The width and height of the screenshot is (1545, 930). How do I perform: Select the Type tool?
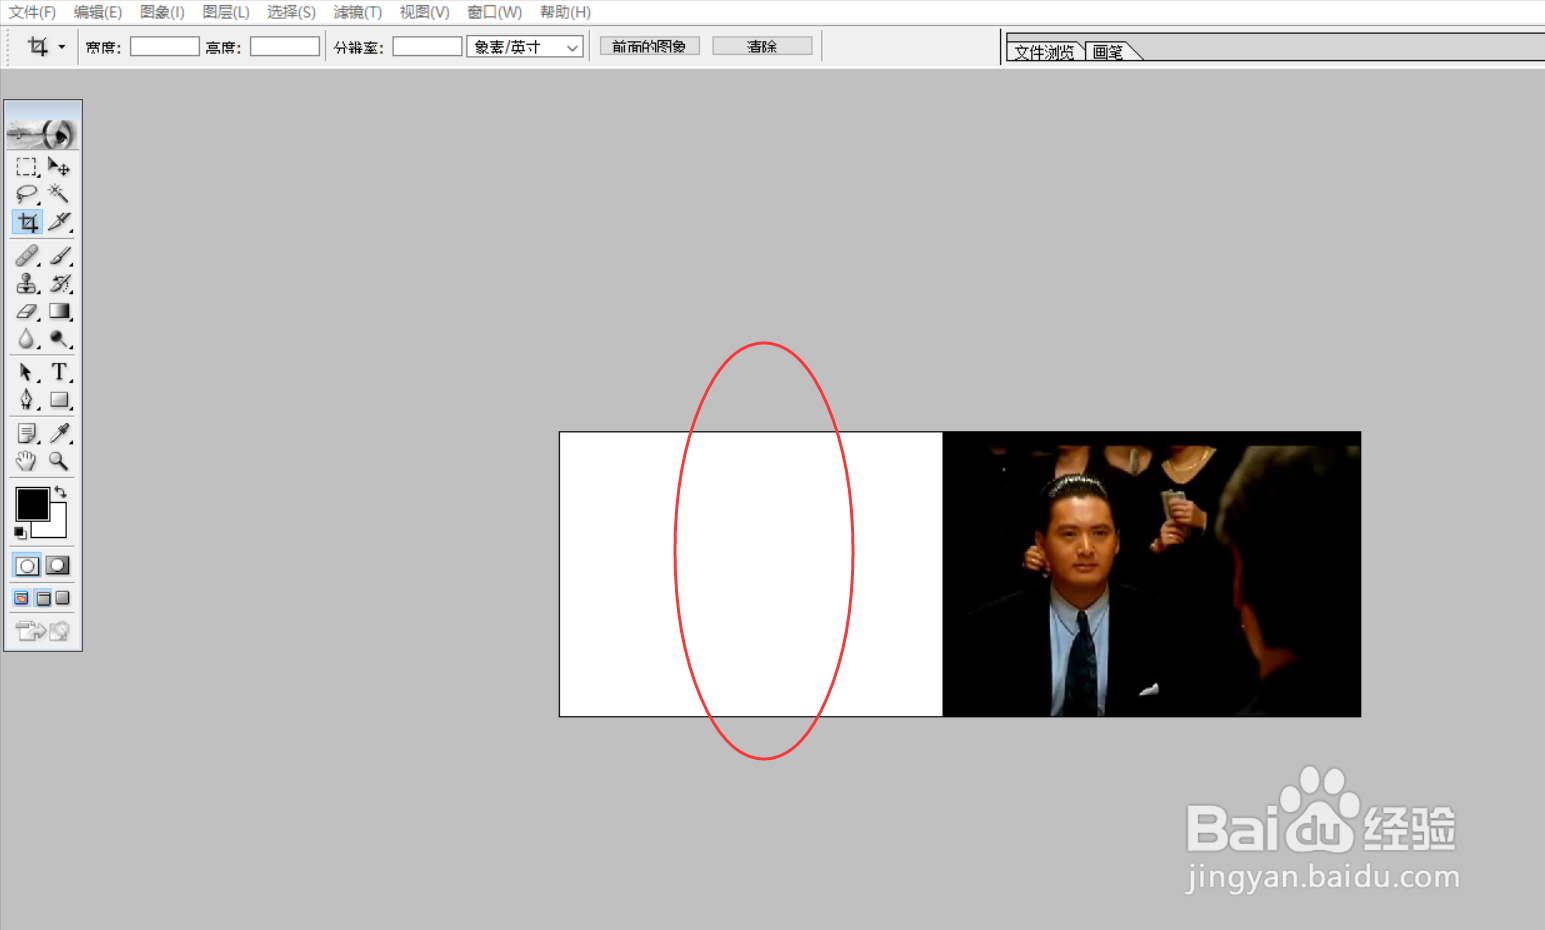click(x=59, y=372)
